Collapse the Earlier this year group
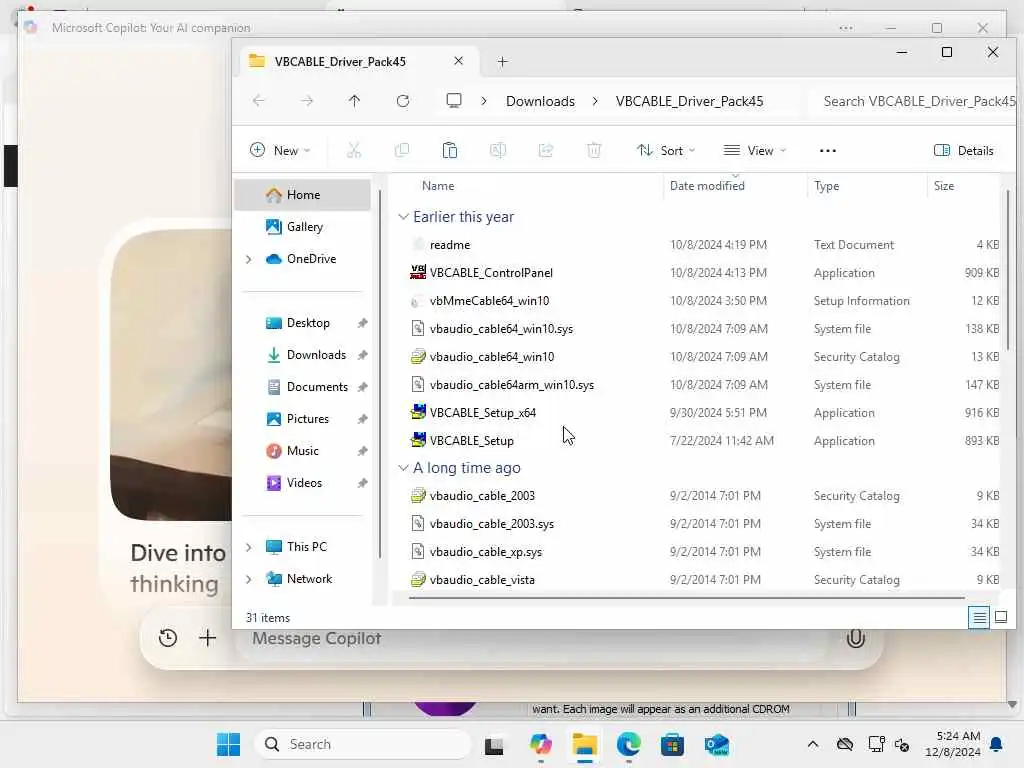Screen dimensions: 1024x768 (404, 217)
